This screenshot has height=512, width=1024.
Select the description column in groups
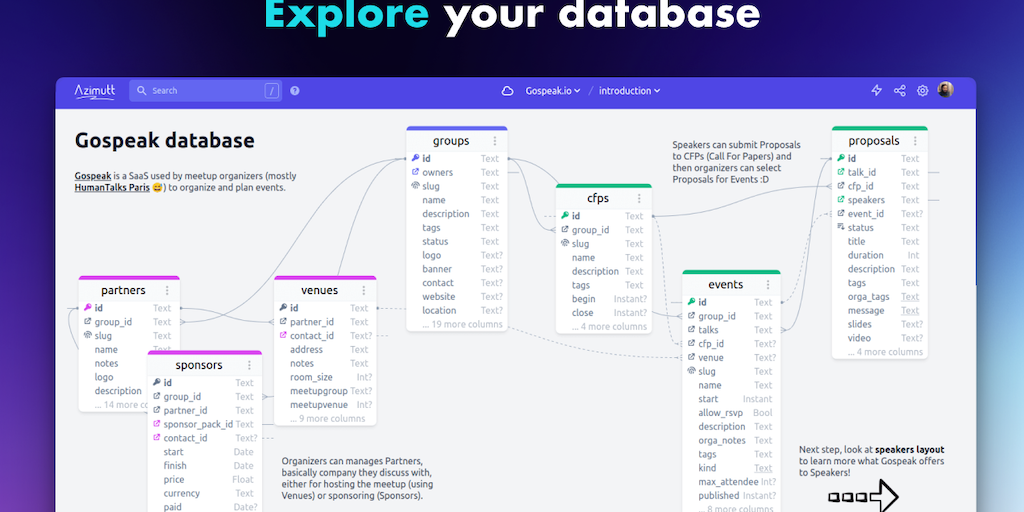point(456,214)
